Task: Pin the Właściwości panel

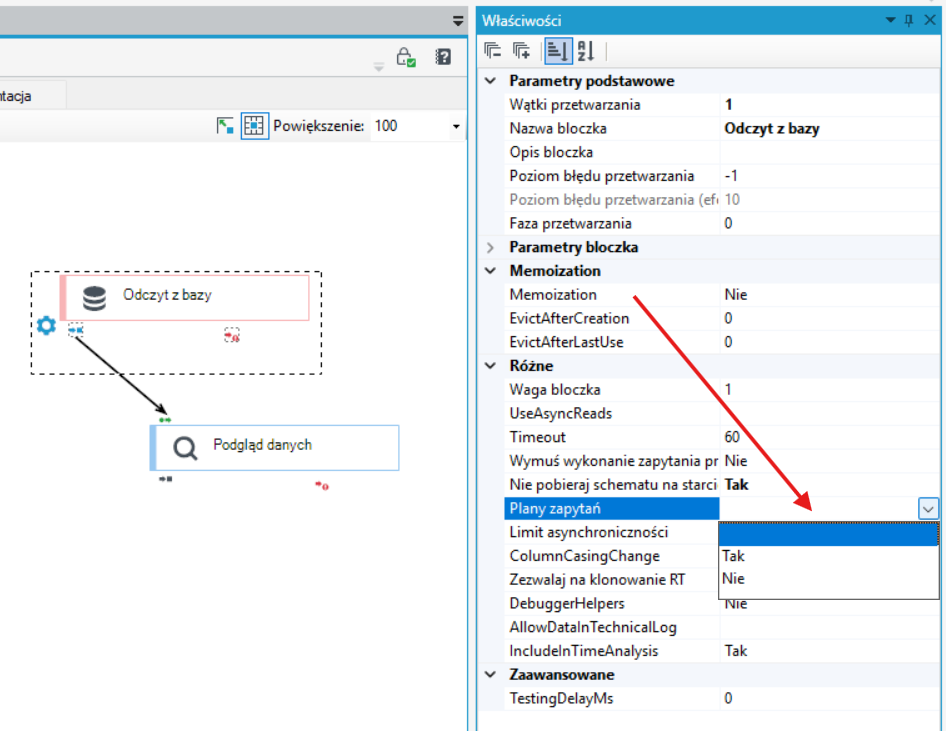Action: tap(909, 21)
